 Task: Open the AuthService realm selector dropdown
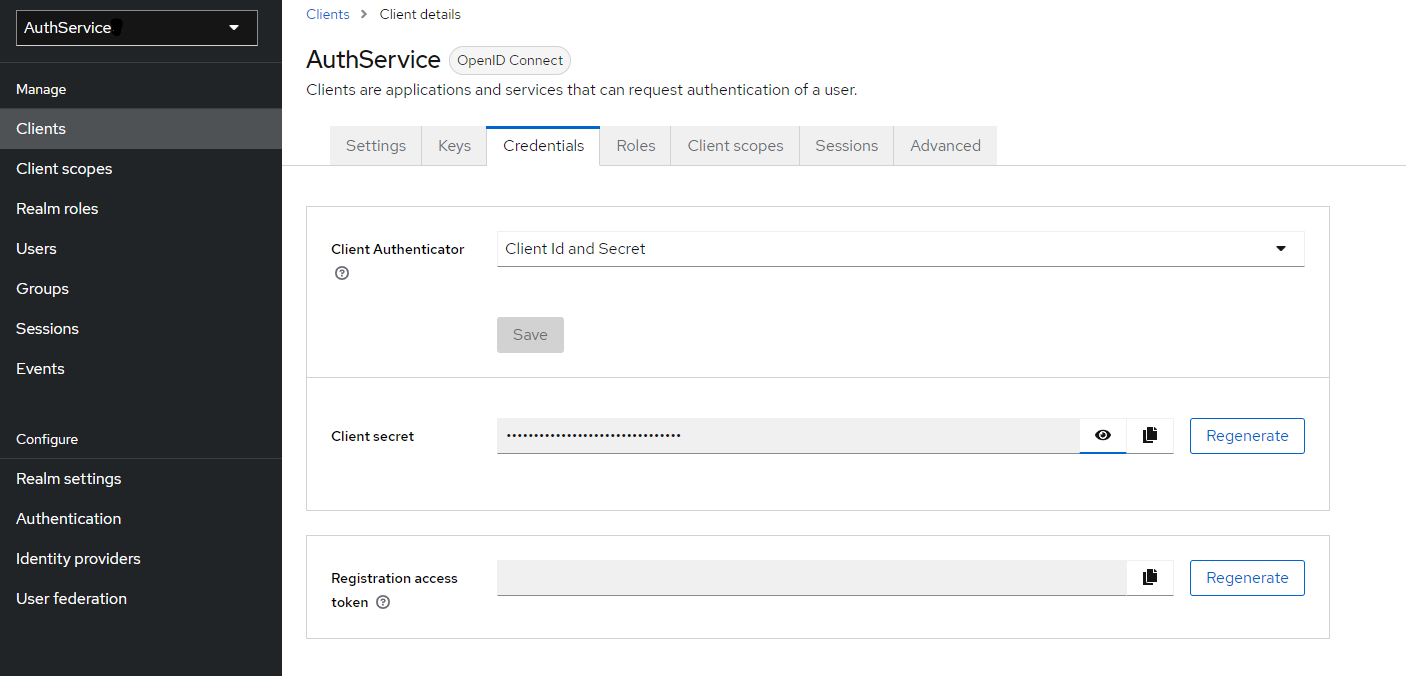pos(137,28)
